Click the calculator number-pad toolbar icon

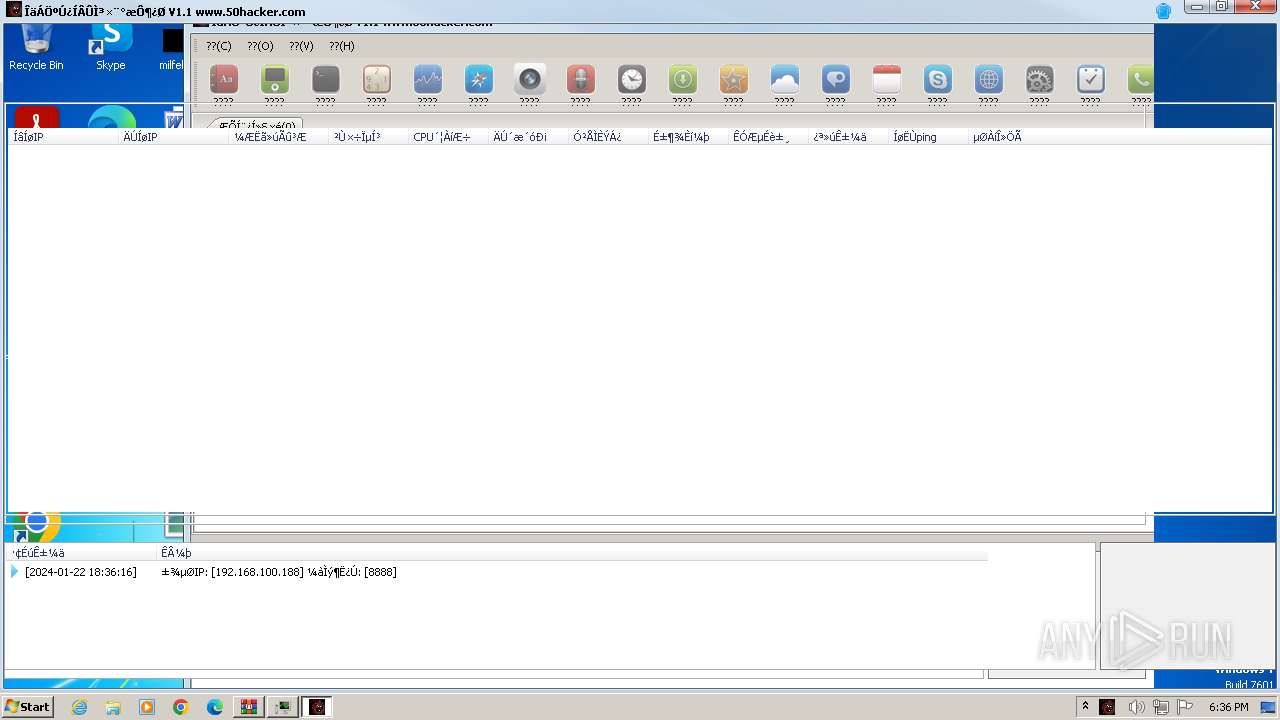[x=376, y=79]
